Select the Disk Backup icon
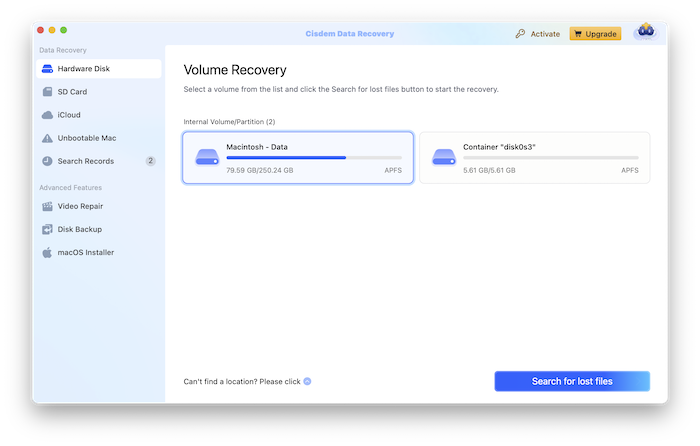 tap(47, 230)
